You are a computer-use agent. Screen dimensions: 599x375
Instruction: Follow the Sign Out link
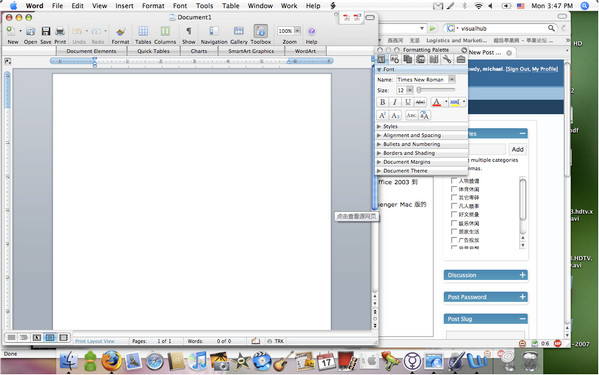[518, 69]
